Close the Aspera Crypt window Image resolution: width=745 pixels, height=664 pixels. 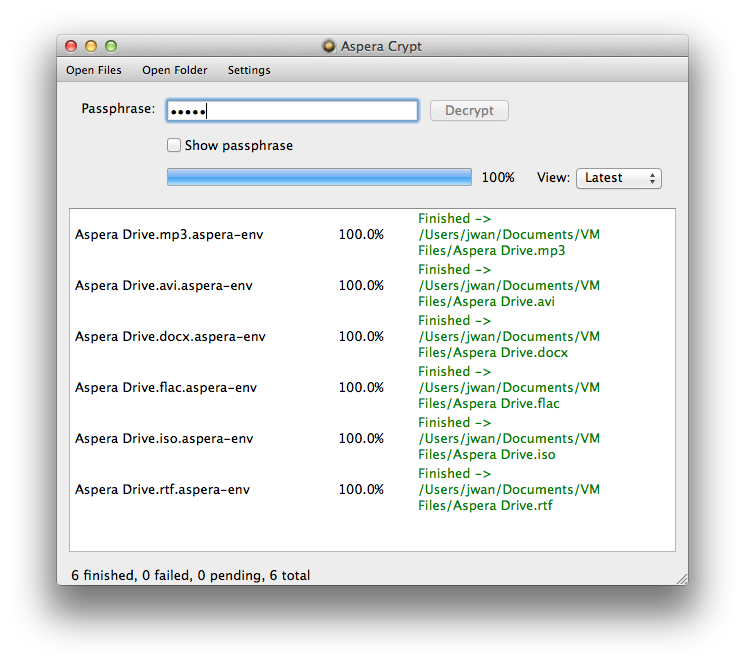point(71,46)
